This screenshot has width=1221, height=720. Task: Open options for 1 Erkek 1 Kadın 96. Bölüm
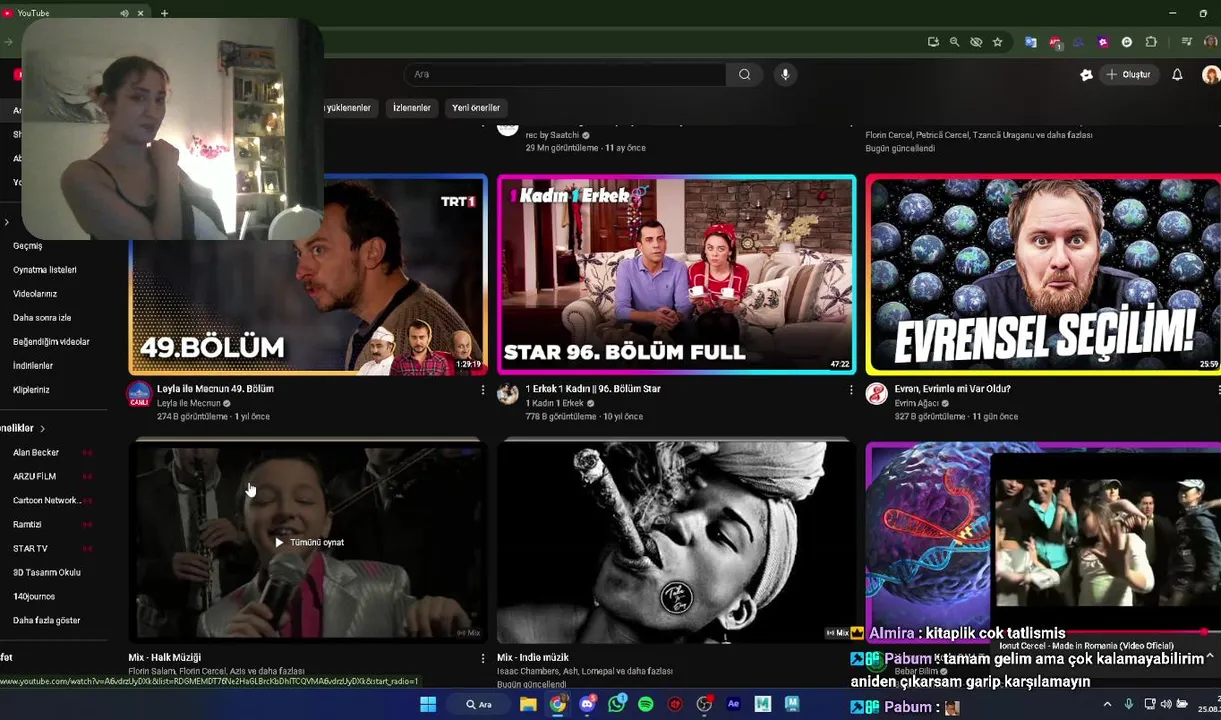tap(851, 390)
